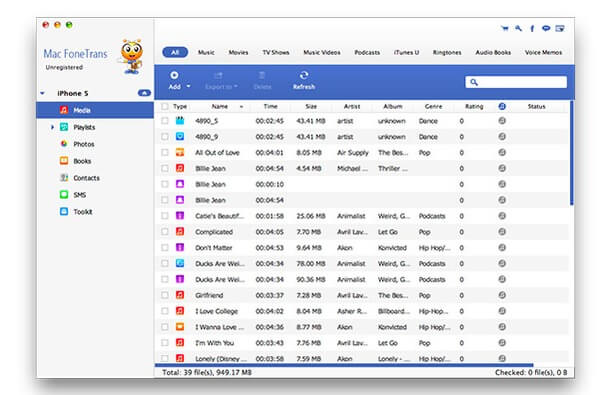
Task: Sort by the Time column header
Action: tap(270, 106)
